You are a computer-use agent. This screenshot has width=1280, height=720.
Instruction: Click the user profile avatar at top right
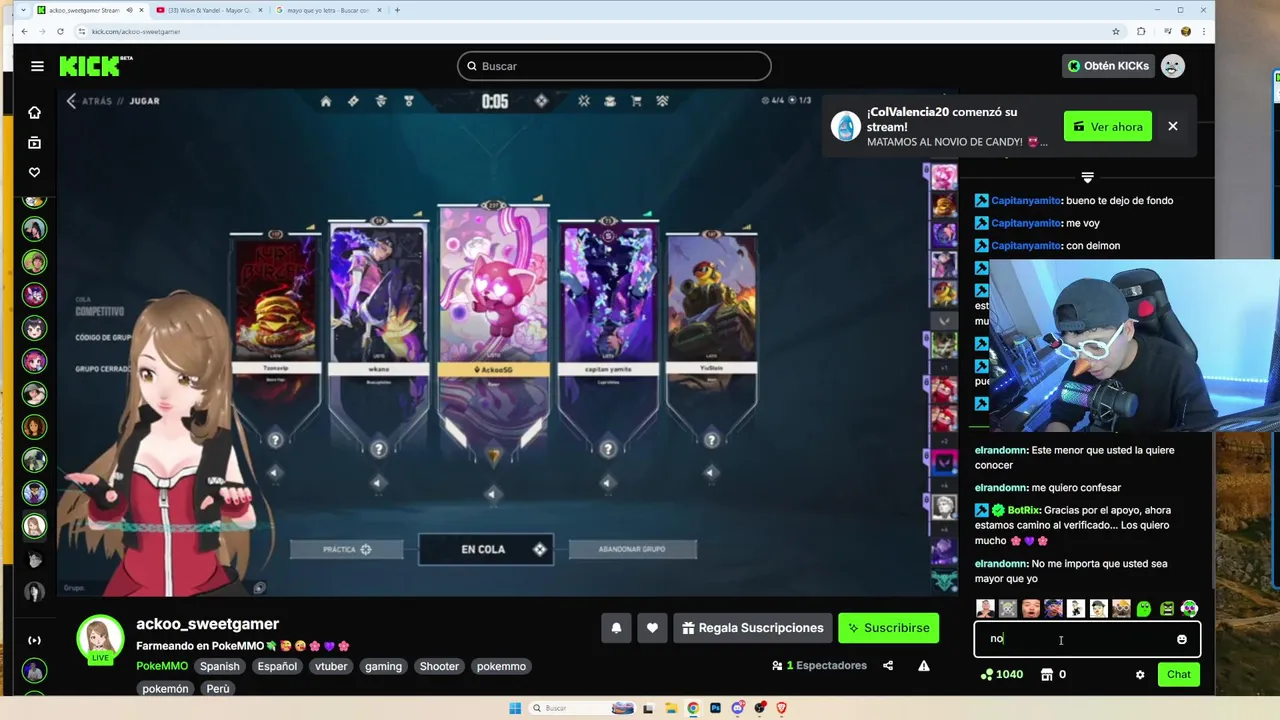click(1173, 66)
